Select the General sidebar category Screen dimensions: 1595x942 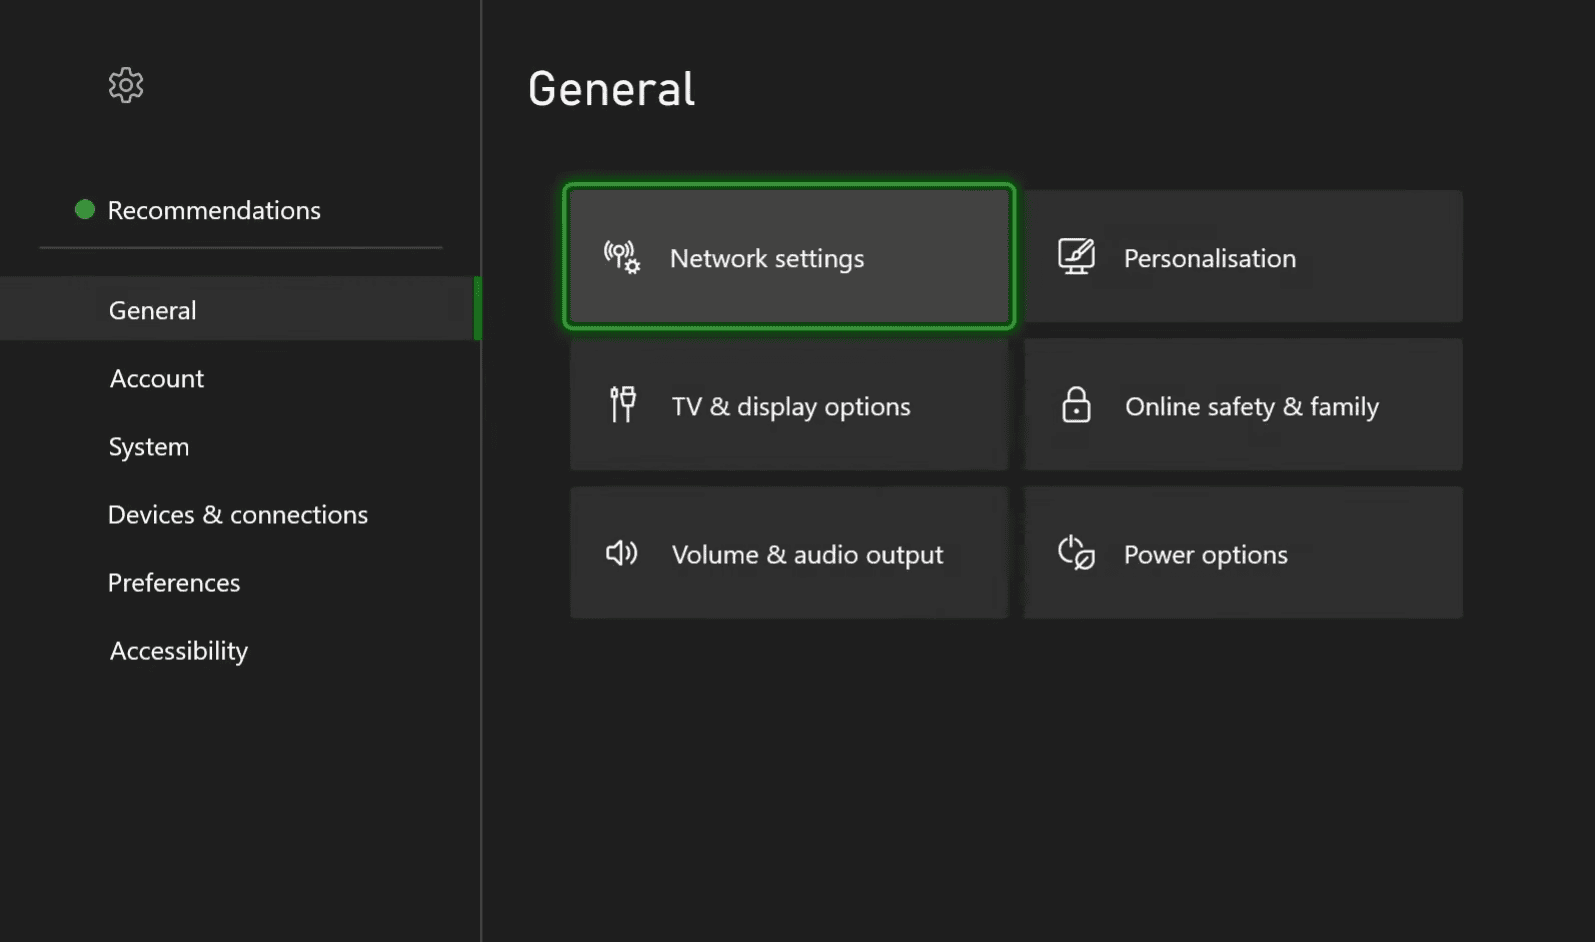coord(153,310)
